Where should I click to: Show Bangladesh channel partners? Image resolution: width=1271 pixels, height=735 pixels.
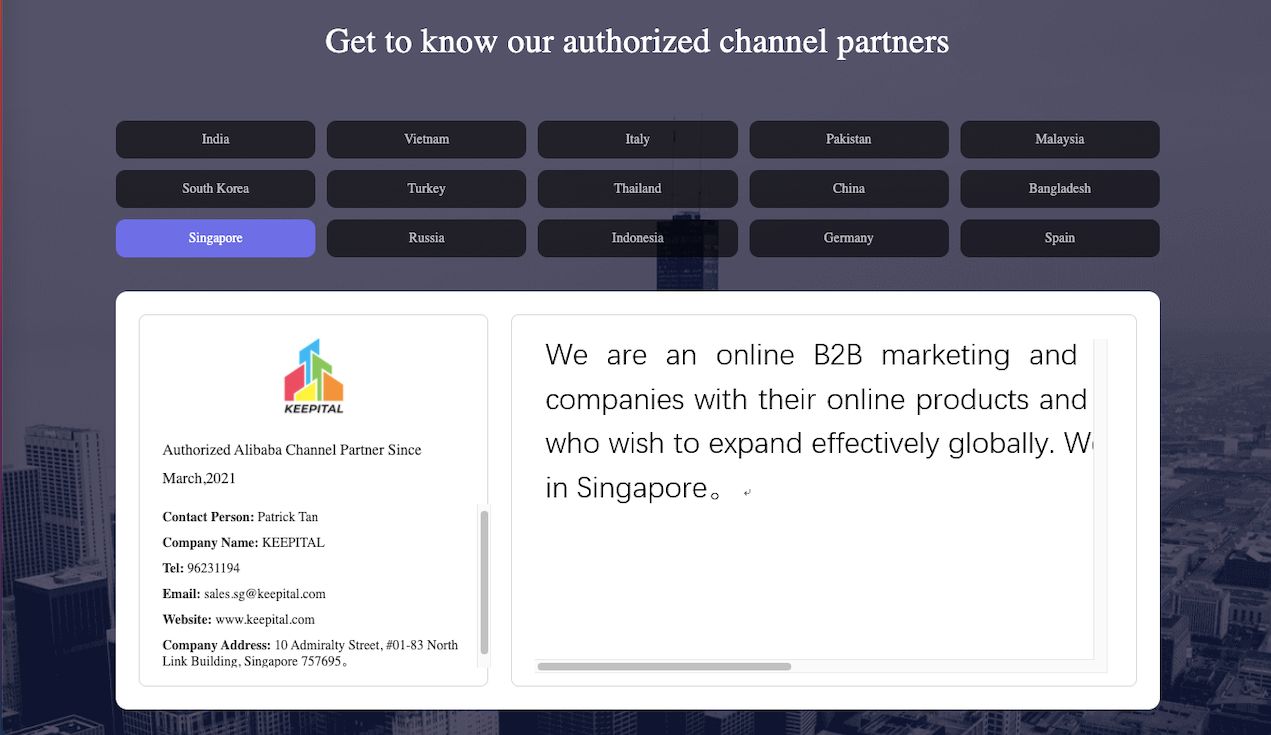pyautogui.click(x=1059, y=188)
